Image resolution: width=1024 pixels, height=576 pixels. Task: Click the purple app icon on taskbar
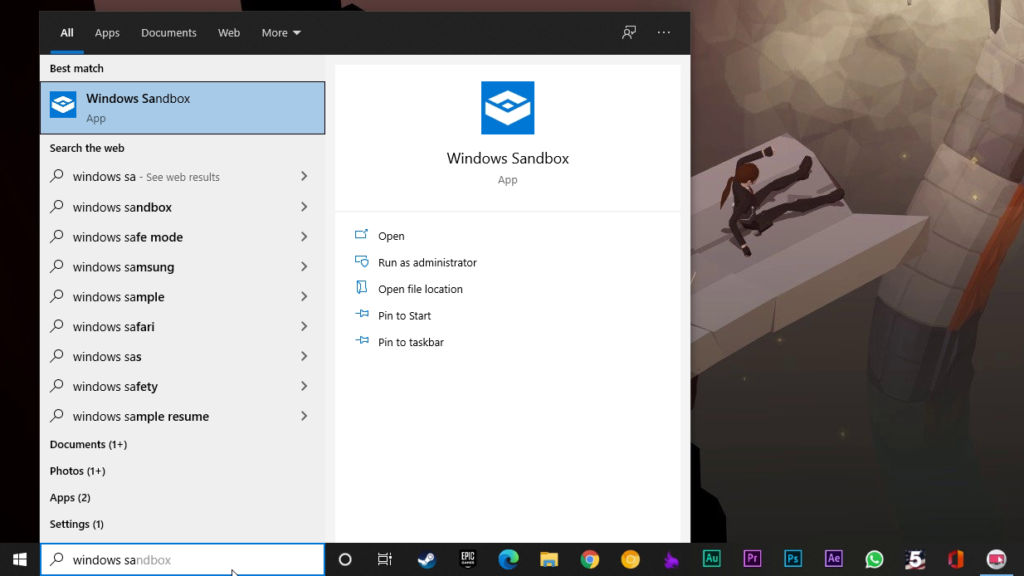click(x=671, y=560)
